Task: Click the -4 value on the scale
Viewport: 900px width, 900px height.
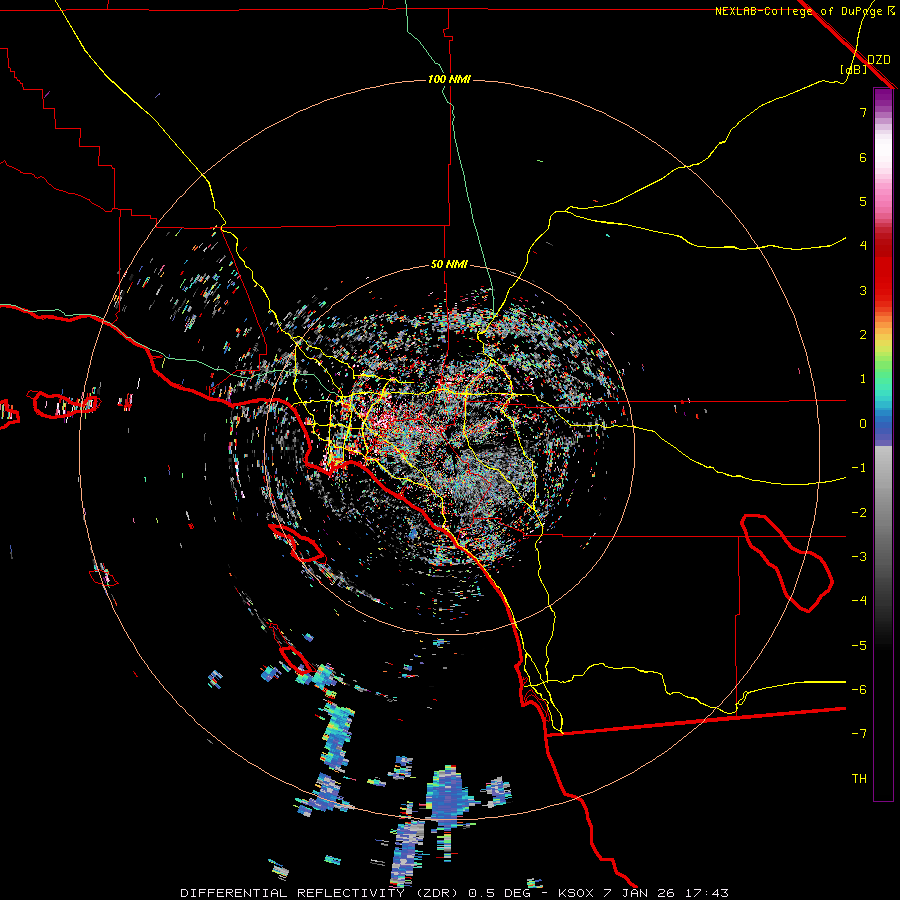Action: (859, 601)
